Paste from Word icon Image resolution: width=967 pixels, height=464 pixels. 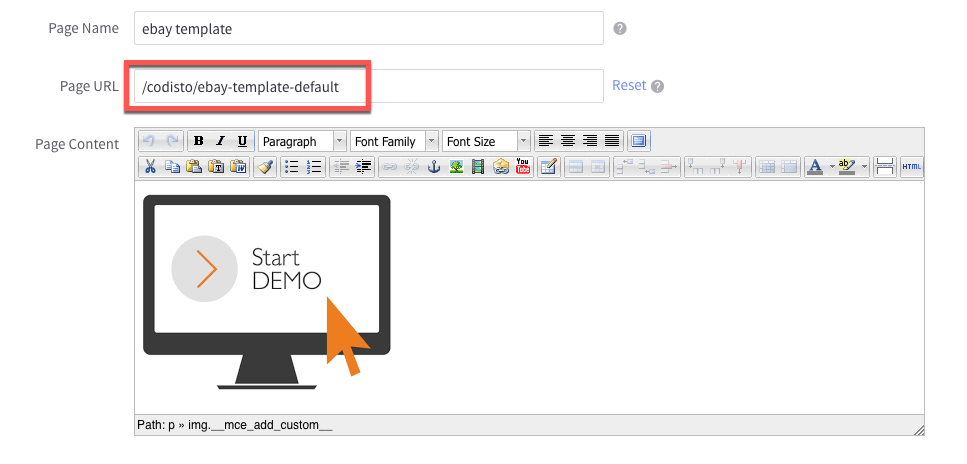coord(239,167)
